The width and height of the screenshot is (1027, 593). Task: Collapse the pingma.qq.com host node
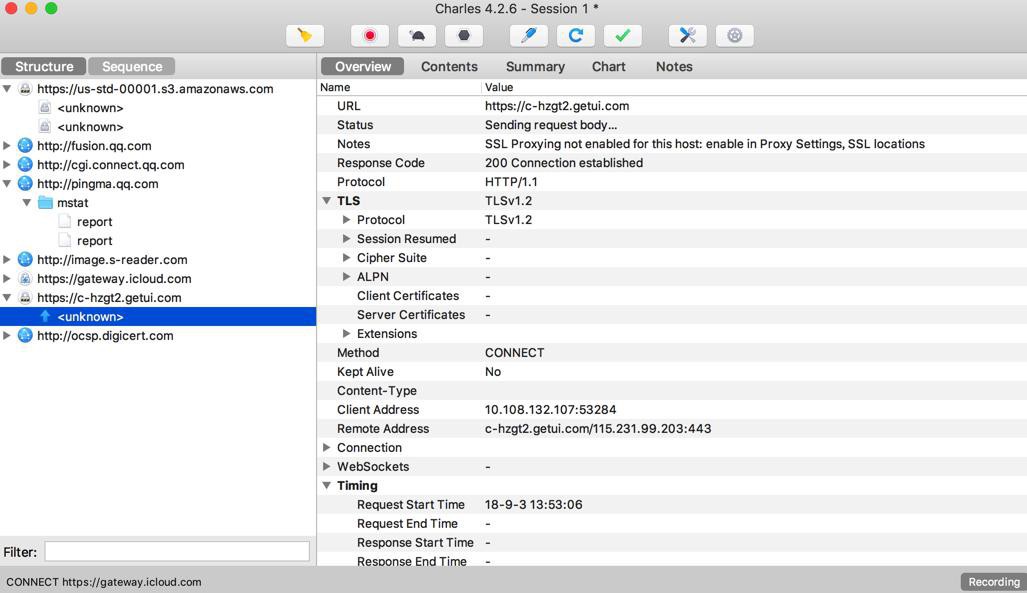coord(7,183)
